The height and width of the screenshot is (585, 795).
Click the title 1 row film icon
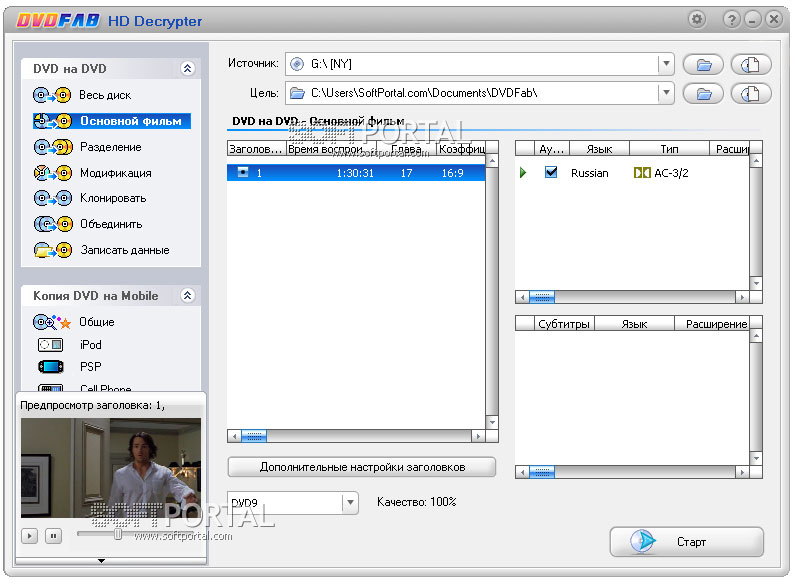tap(243, 172)
